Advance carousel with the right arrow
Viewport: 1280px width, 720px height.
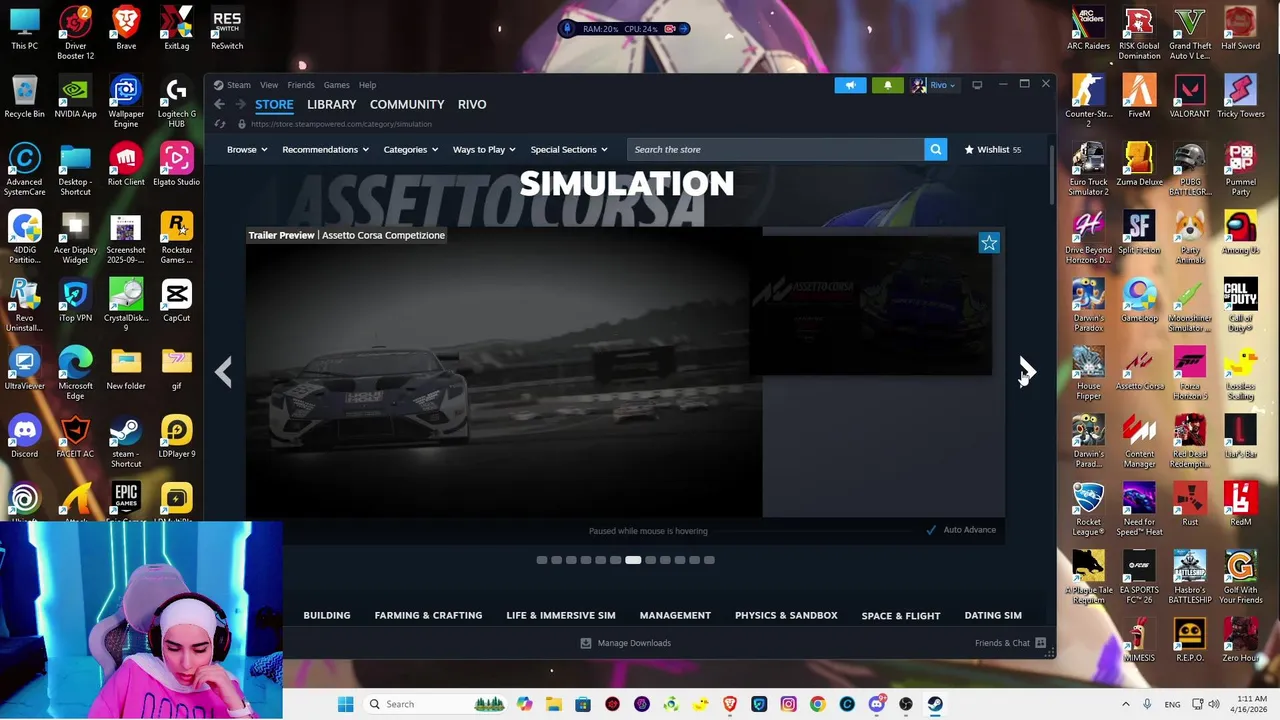click(1027, 372)
